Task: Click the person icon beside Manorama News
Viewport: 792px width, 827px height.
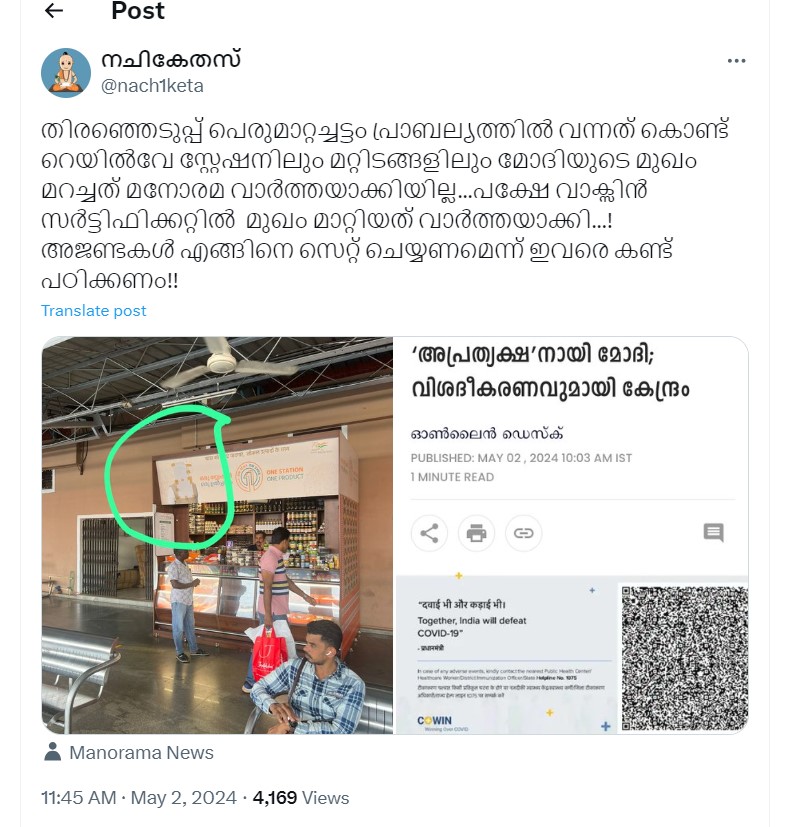Action: pyautogui.click(x=52, y=752)
